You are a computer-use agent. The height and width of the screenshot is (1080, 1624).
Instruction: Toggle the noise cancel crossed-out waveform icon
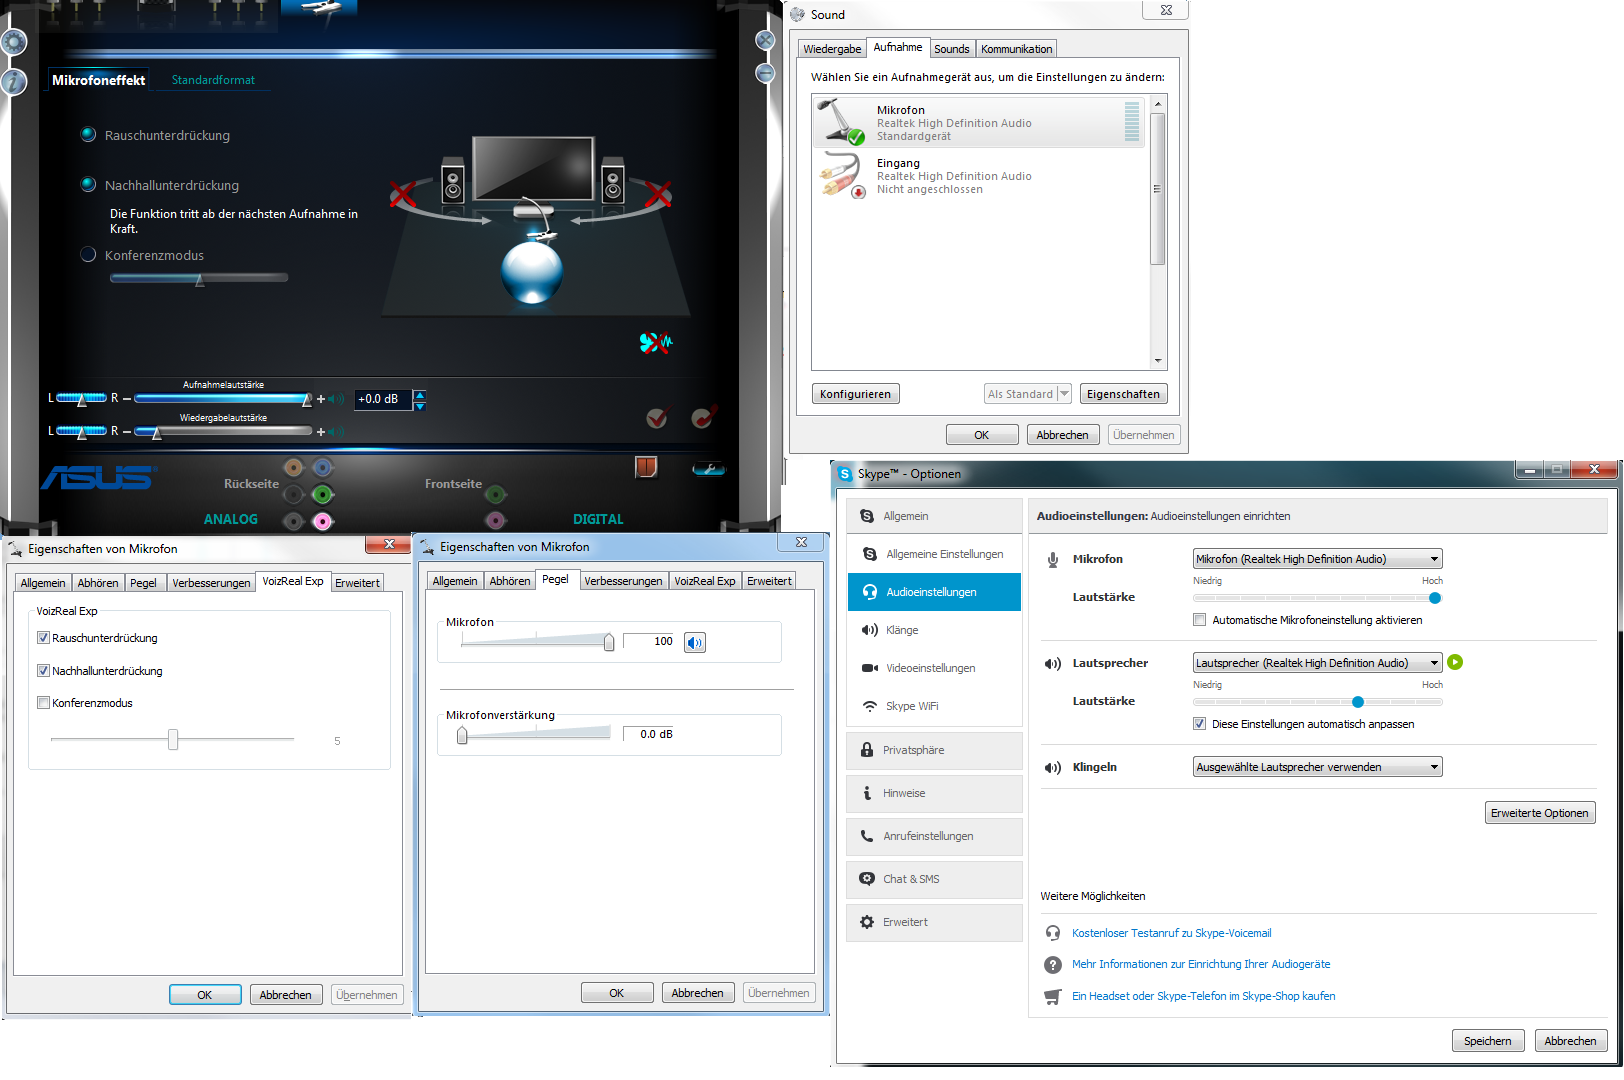pos(656,343)
